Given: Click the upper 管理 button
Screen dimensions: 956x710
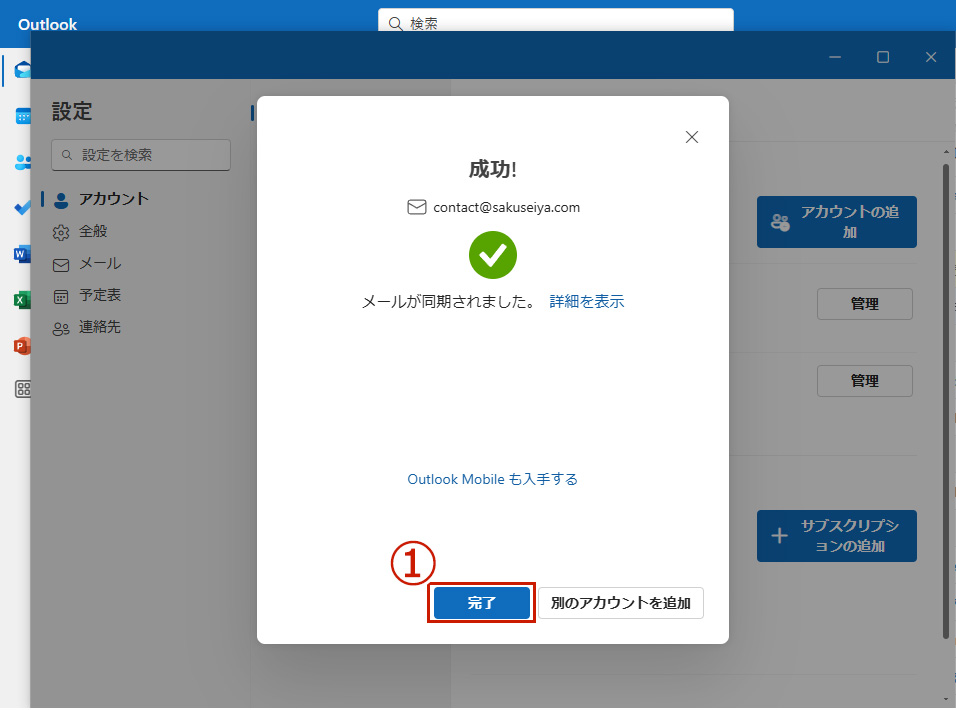Looking at the screenshot, I should point(865,304).
